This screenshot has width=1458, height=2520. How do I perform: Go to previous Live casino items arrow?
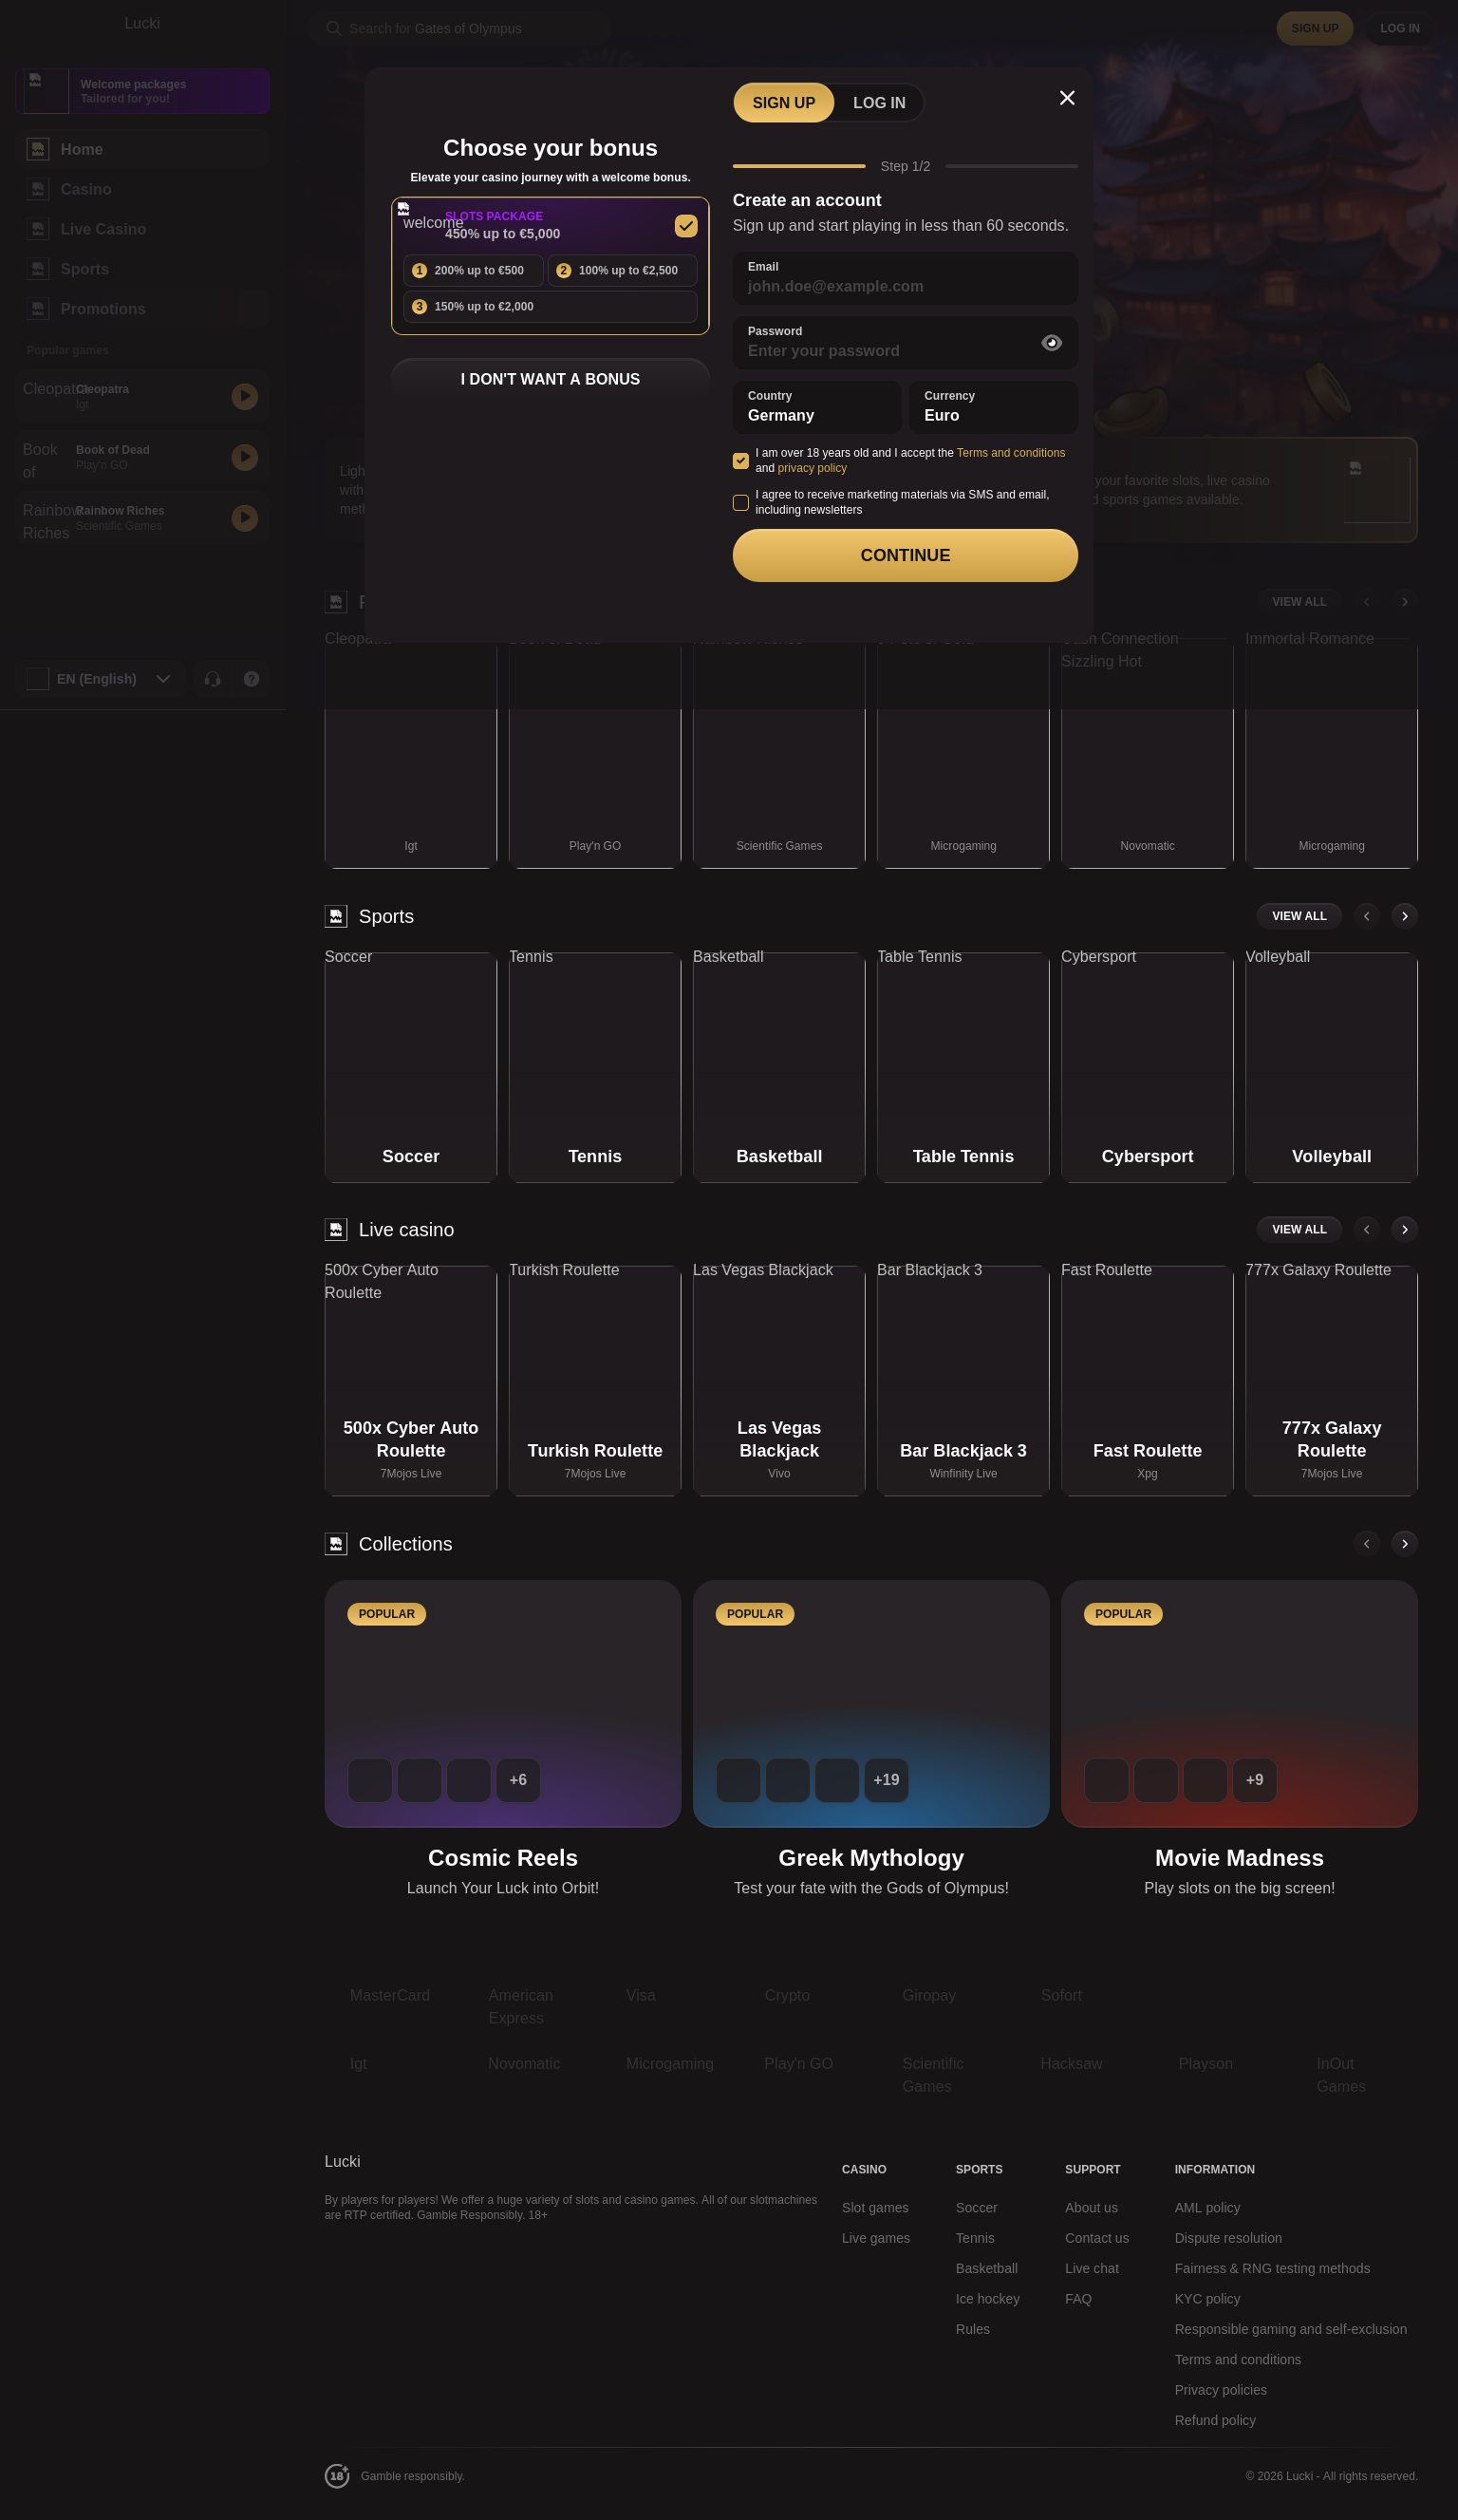pos(1366,1229)
